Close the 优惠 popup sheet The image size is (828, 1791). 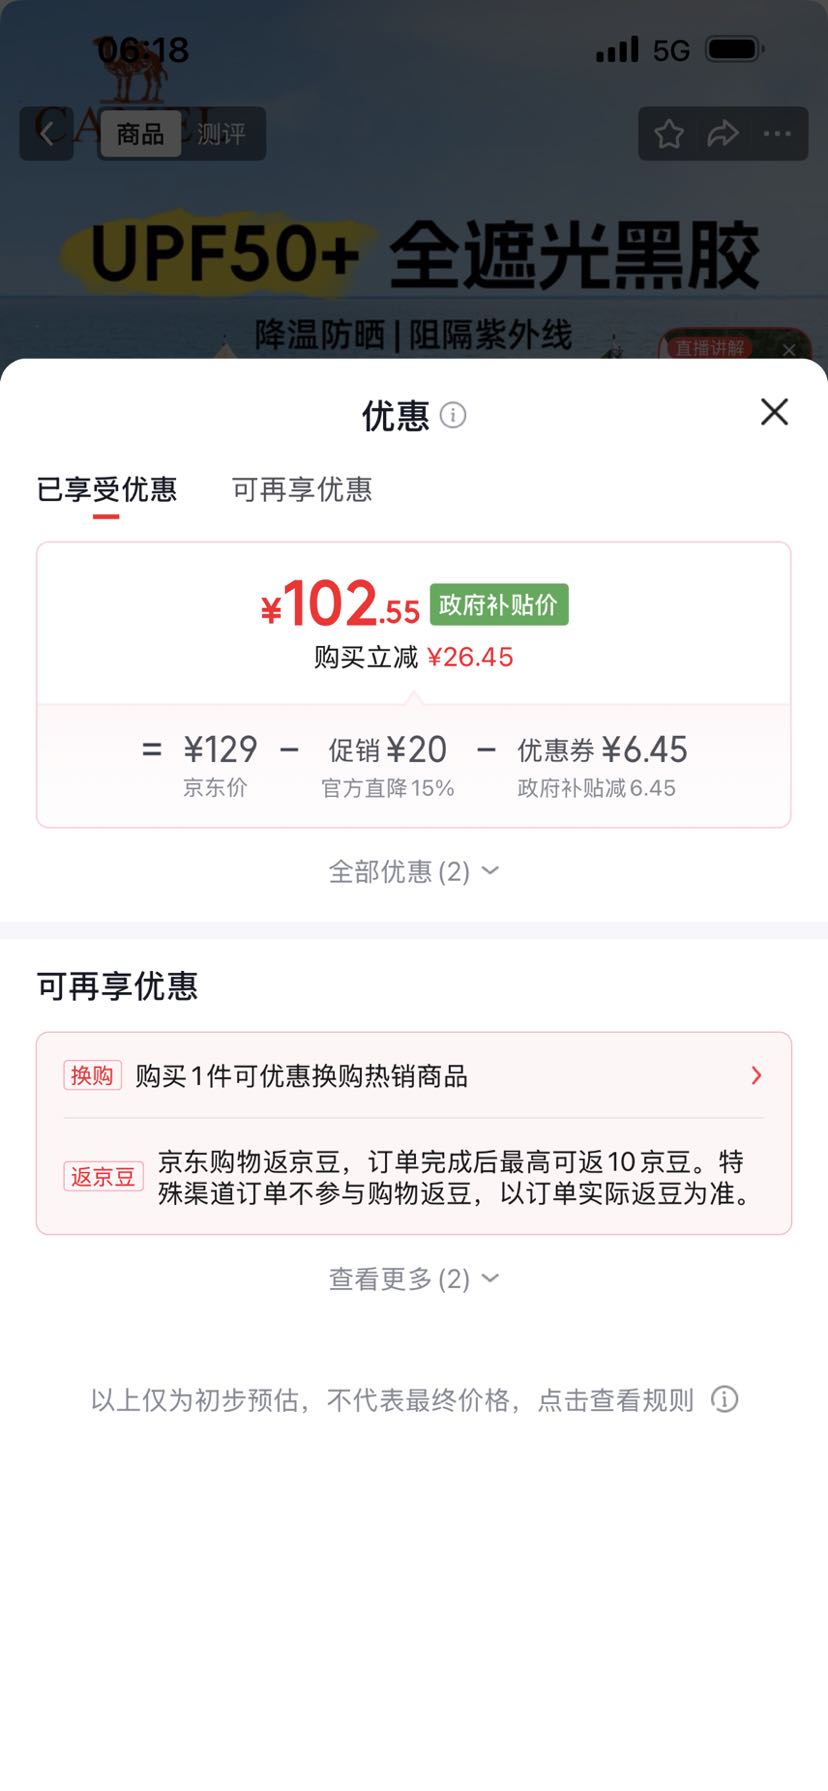click(x=774, y=412)
